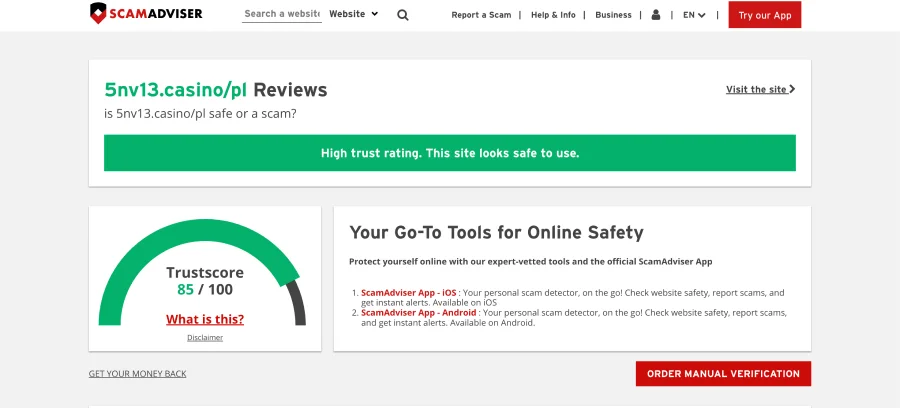Click the green High trust rating banner
Viewport: 900px width, 408px height.
(x=449, y=153)
